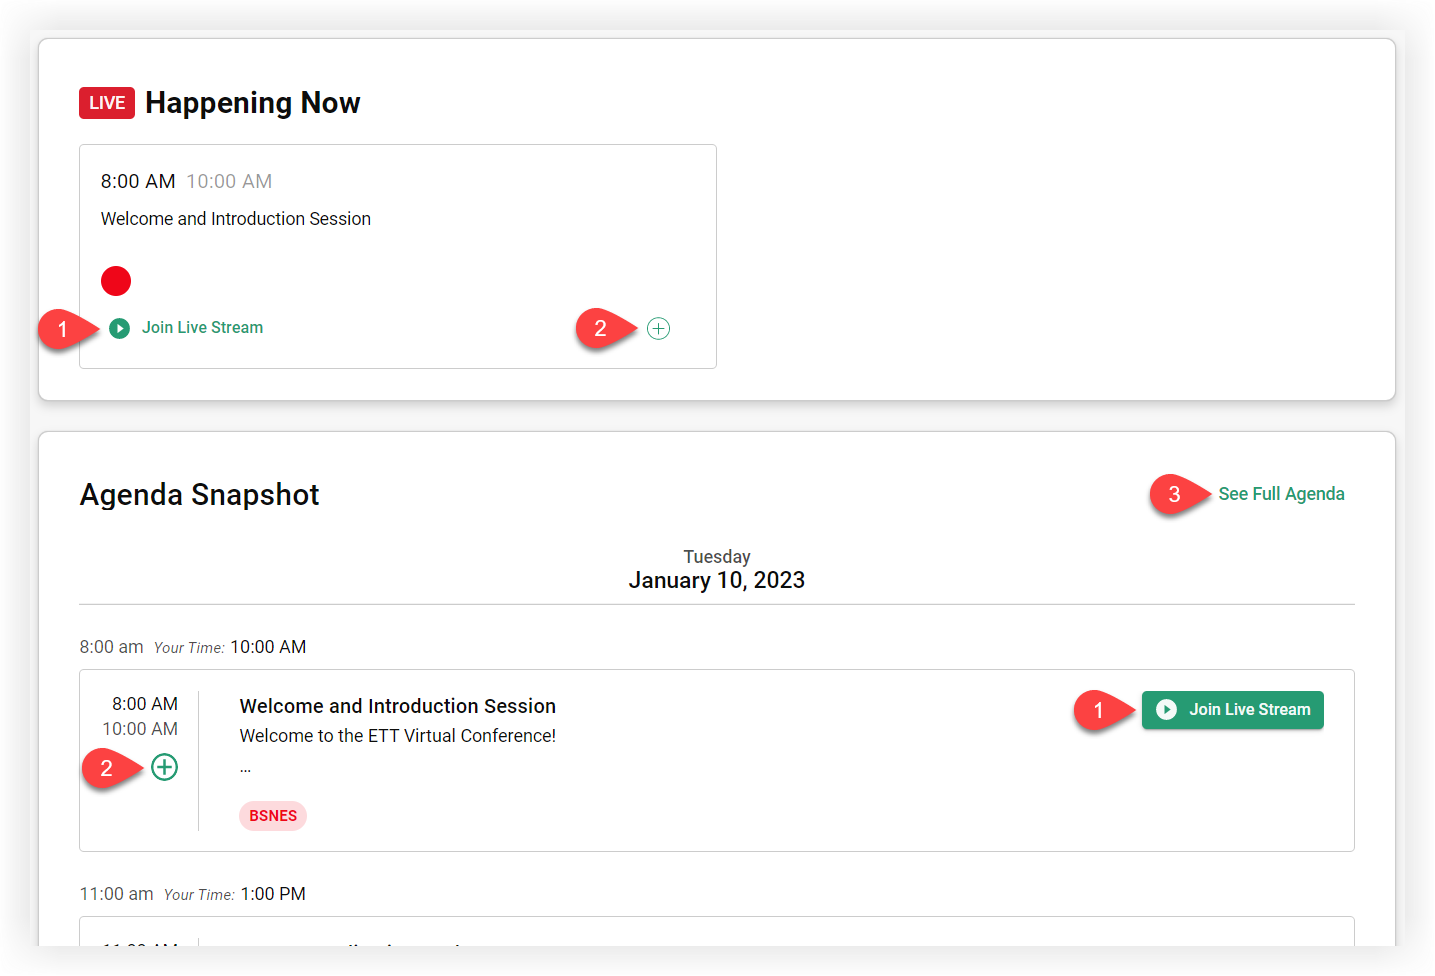Click the BSNES tag
The height and width of the screenshot is (976, 1435).
click(x=273, y=816)
